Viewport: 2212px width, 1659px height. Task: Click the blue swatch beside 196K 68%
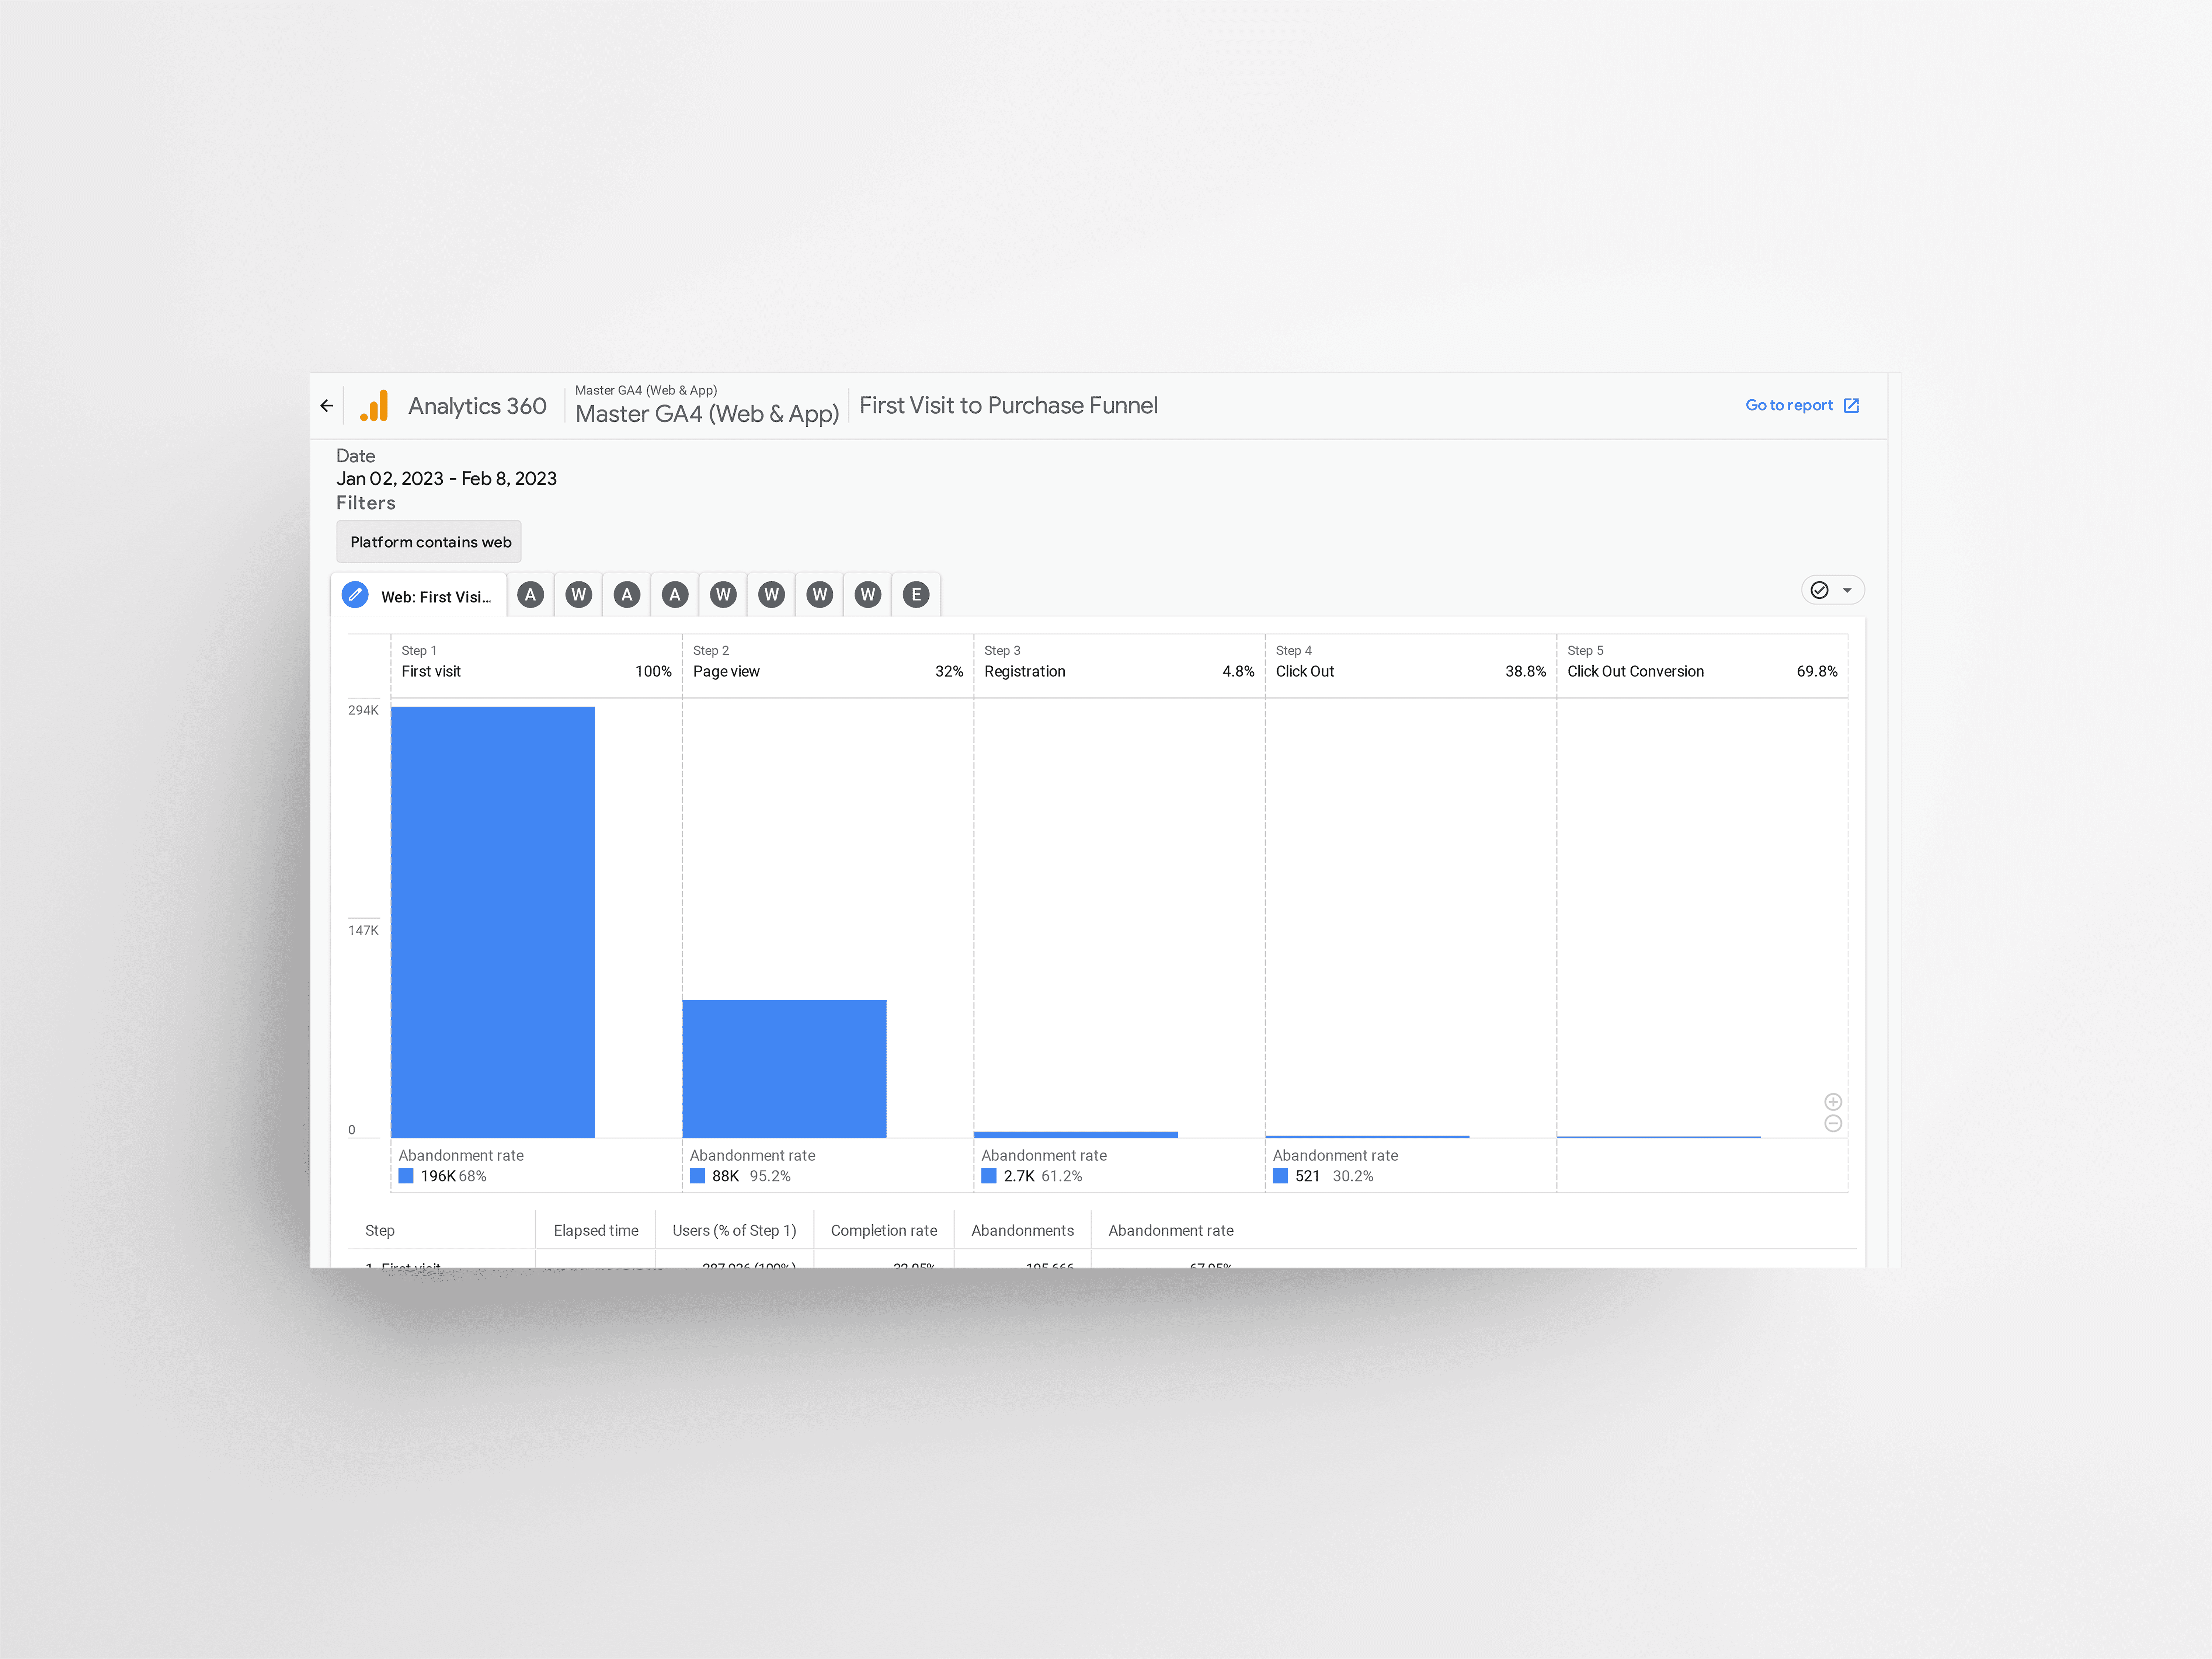click(406, 1176)
